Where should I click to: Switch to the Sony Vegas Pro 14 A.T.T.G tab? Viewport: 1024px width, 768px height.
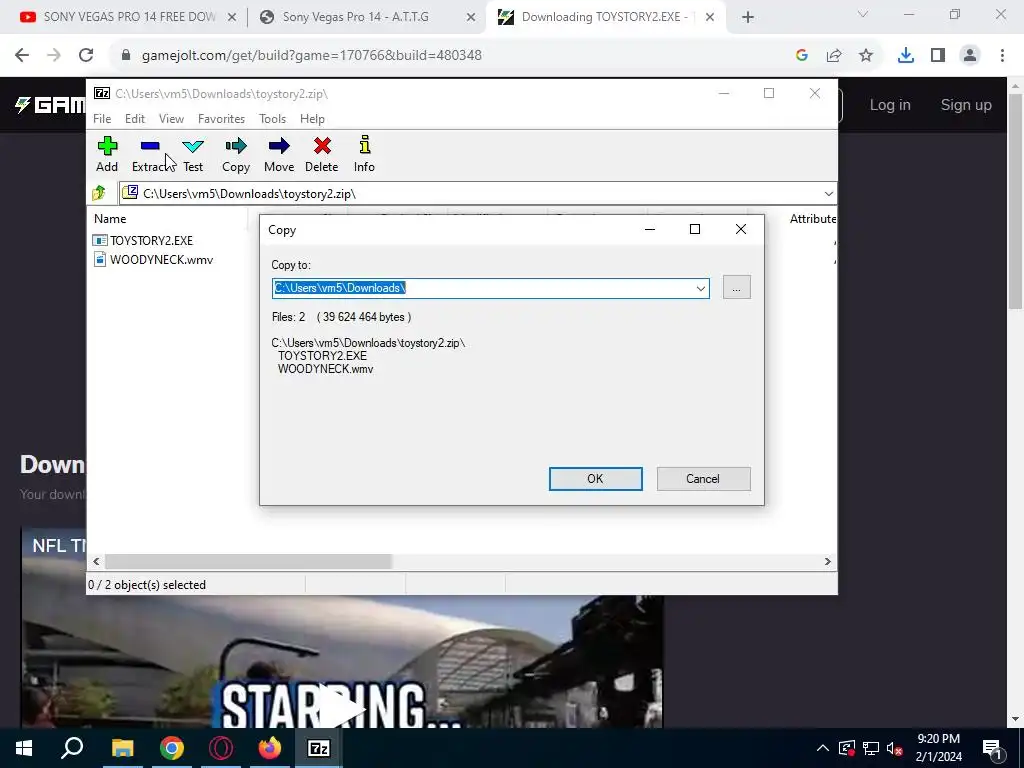356,17
